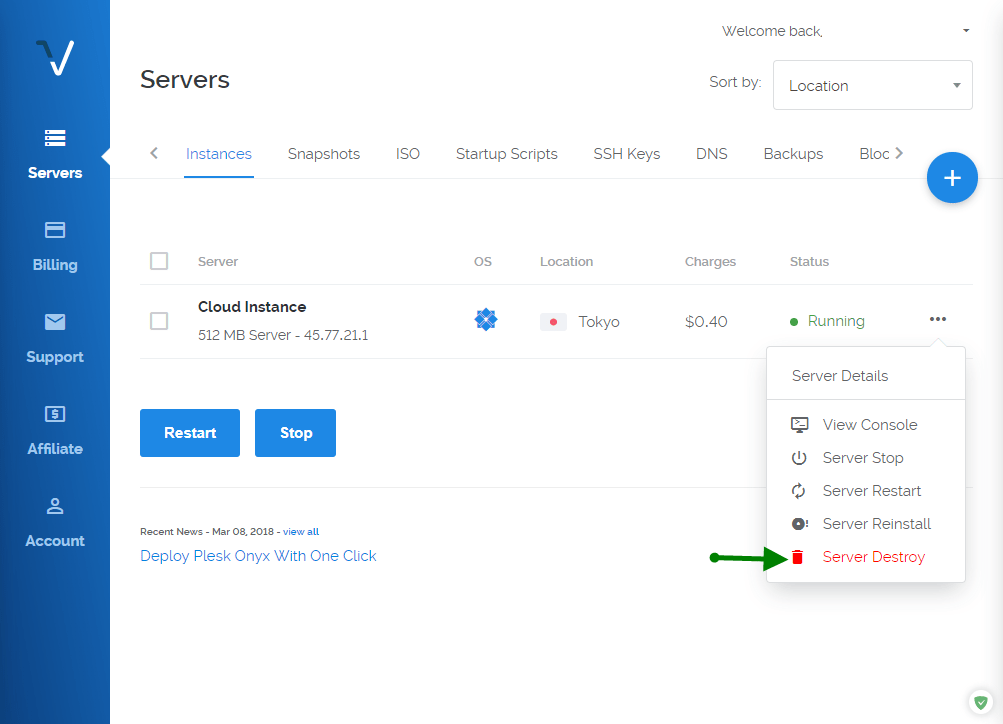Click the Tokyo location text

point(599,322)
